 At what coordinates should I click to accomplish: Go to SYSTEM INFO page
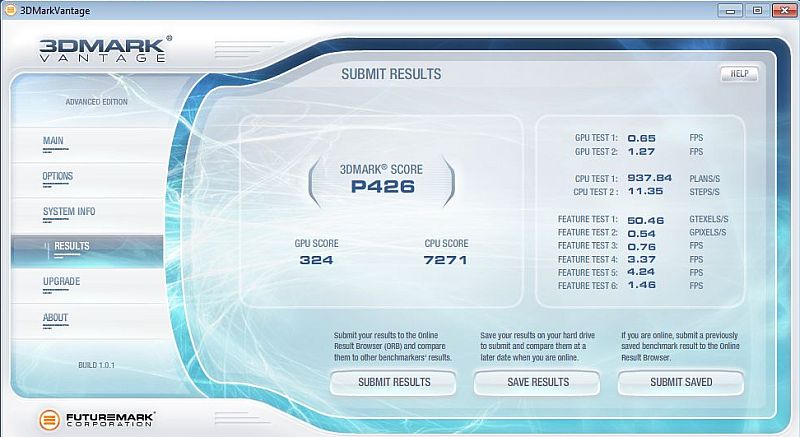coord(69,212)
